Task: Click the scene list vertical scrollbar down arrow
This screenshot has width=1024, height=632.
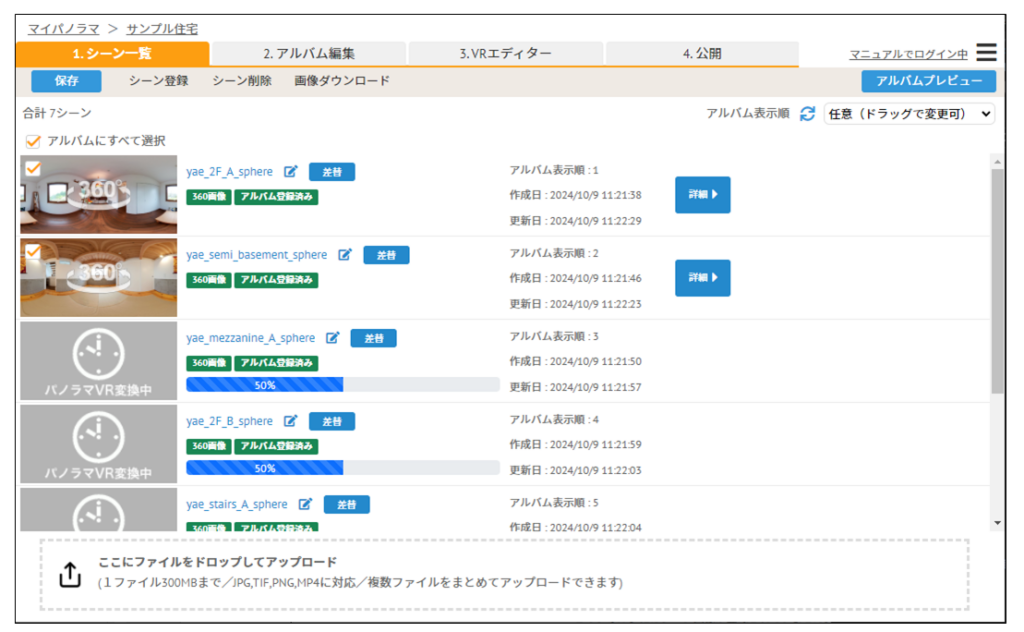Action: (x=996, y=522)
